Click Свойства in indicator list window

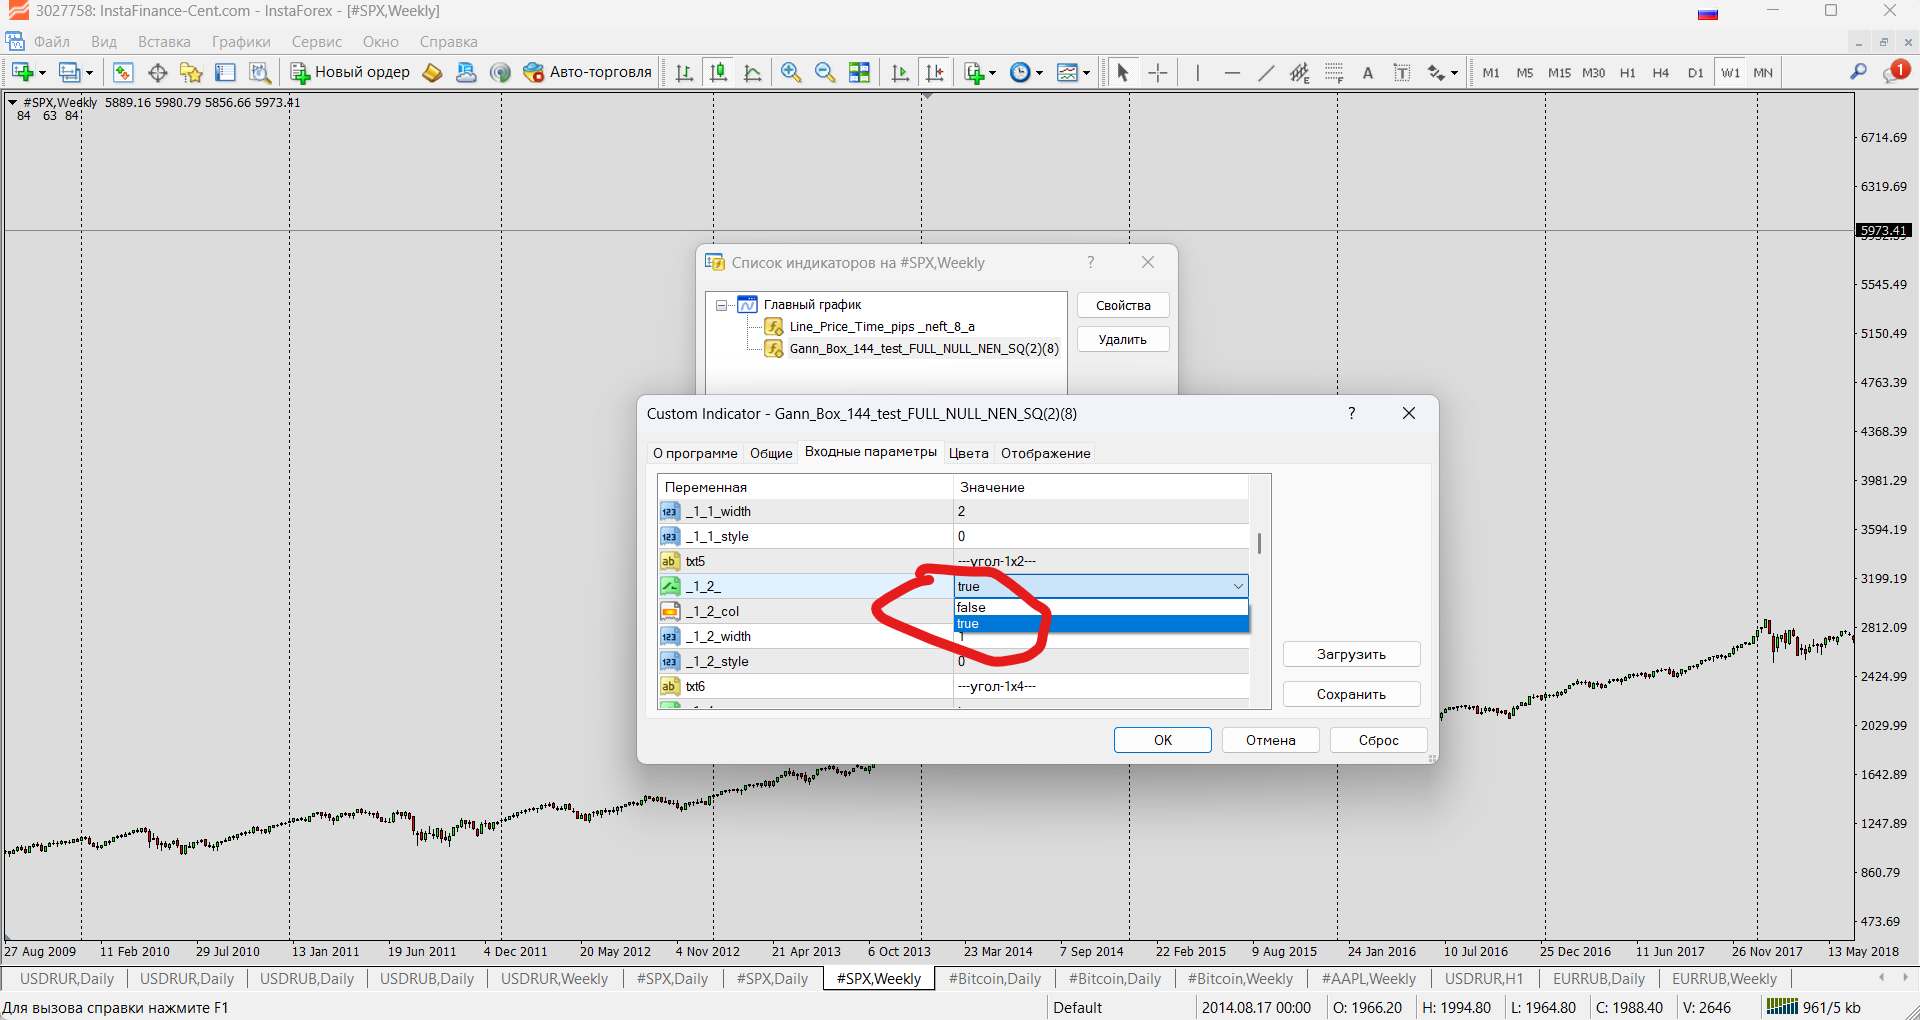point(1123,305)
